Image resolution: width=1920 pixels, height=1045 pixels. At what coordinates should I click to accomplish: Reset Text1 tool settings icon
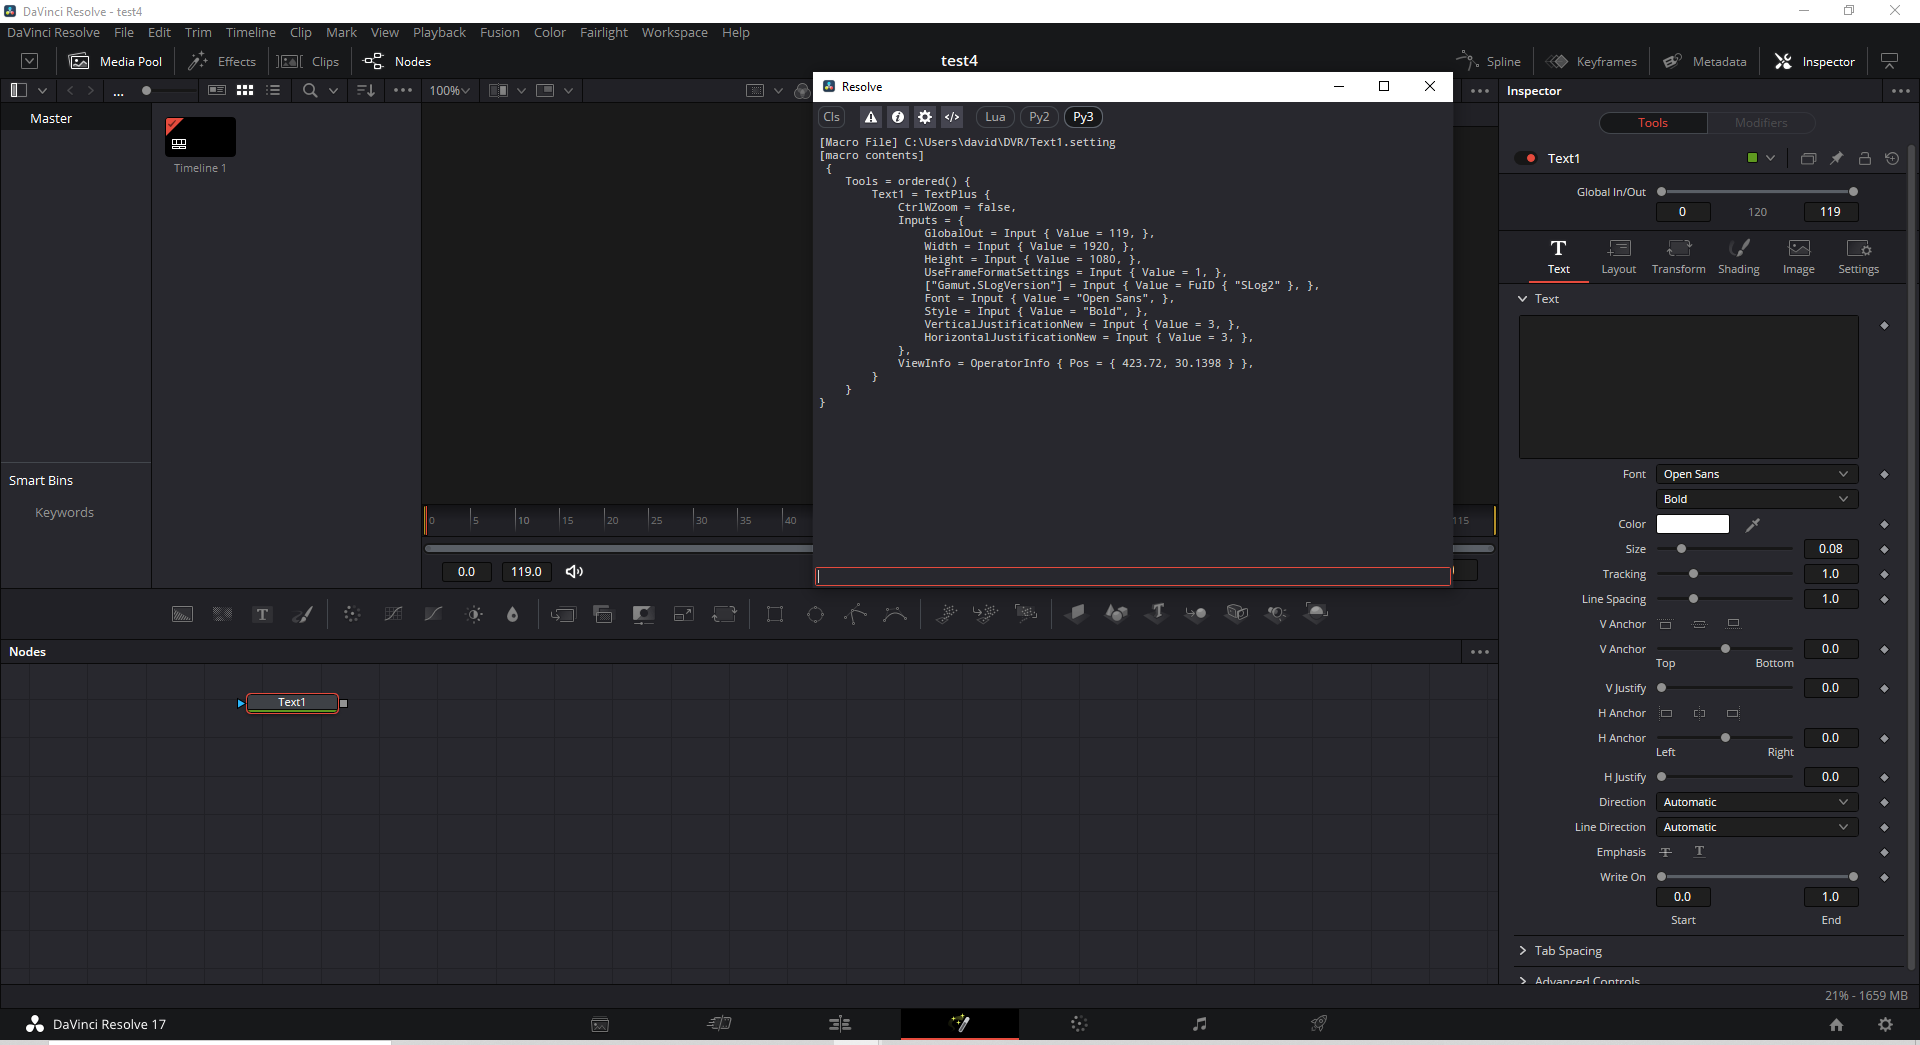coord(1892,158)
